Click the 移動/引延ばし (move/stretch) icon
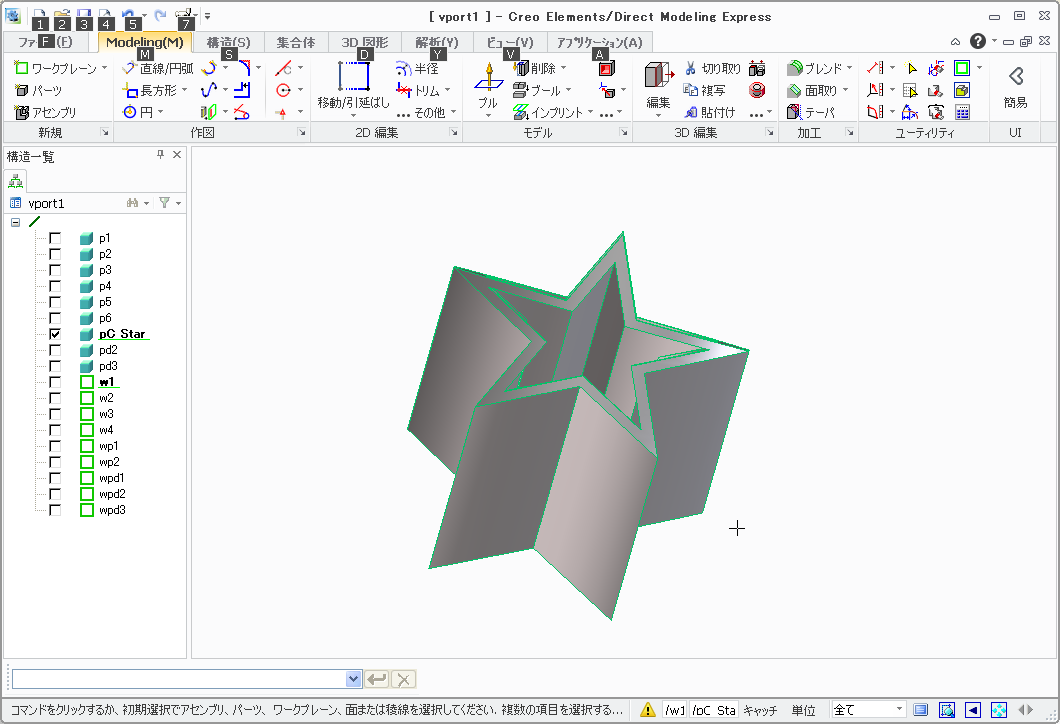Screen dimensions: 1060x724 point(353,78)
